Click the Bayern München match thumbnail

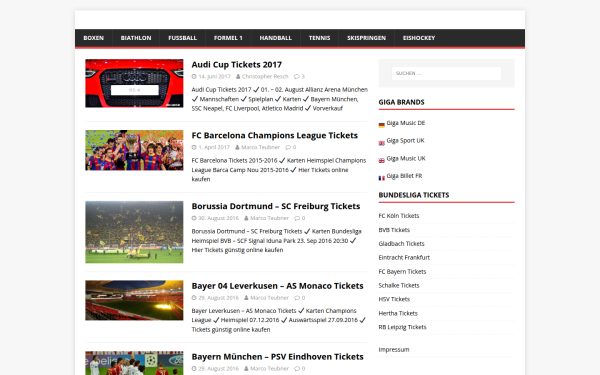pyautogui.click(x=134, y=363)
